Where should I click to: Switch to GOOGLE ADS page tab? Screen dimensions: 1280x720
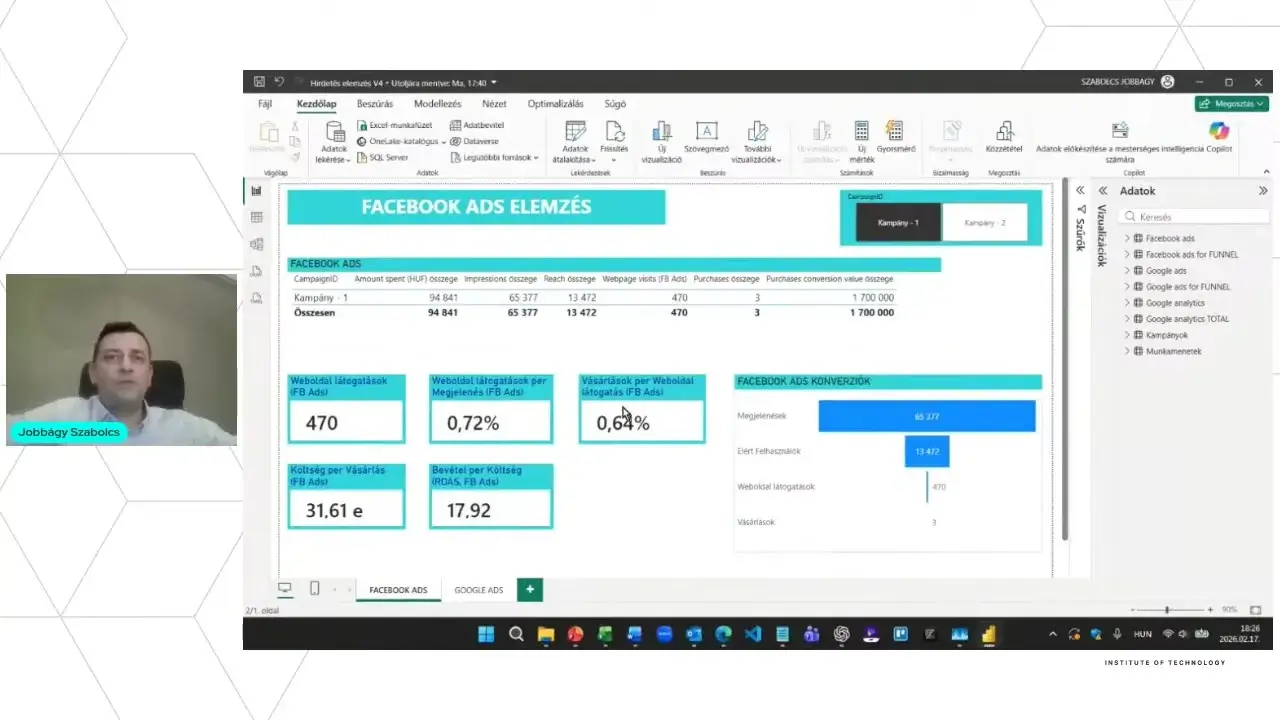click(479, 590)
